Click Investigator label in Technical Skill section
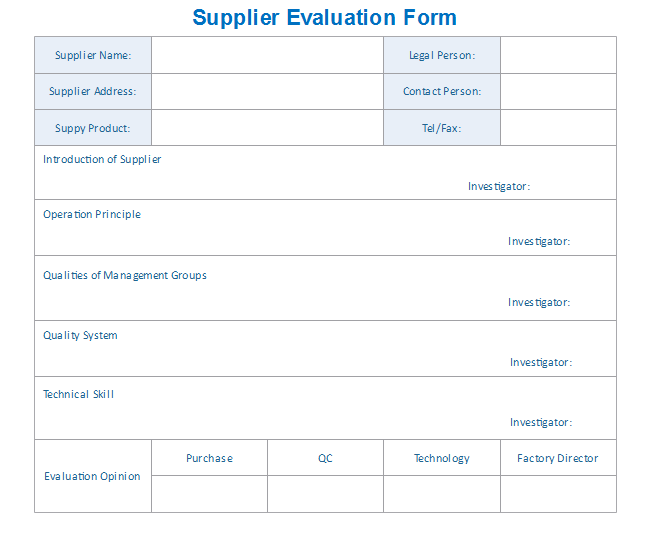650x548 pixels. point(540,422)
